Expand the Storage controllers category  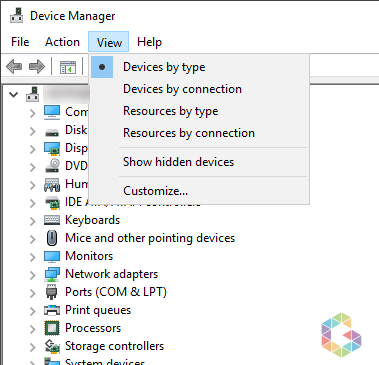pyautogui.click(x=32, y=347)
